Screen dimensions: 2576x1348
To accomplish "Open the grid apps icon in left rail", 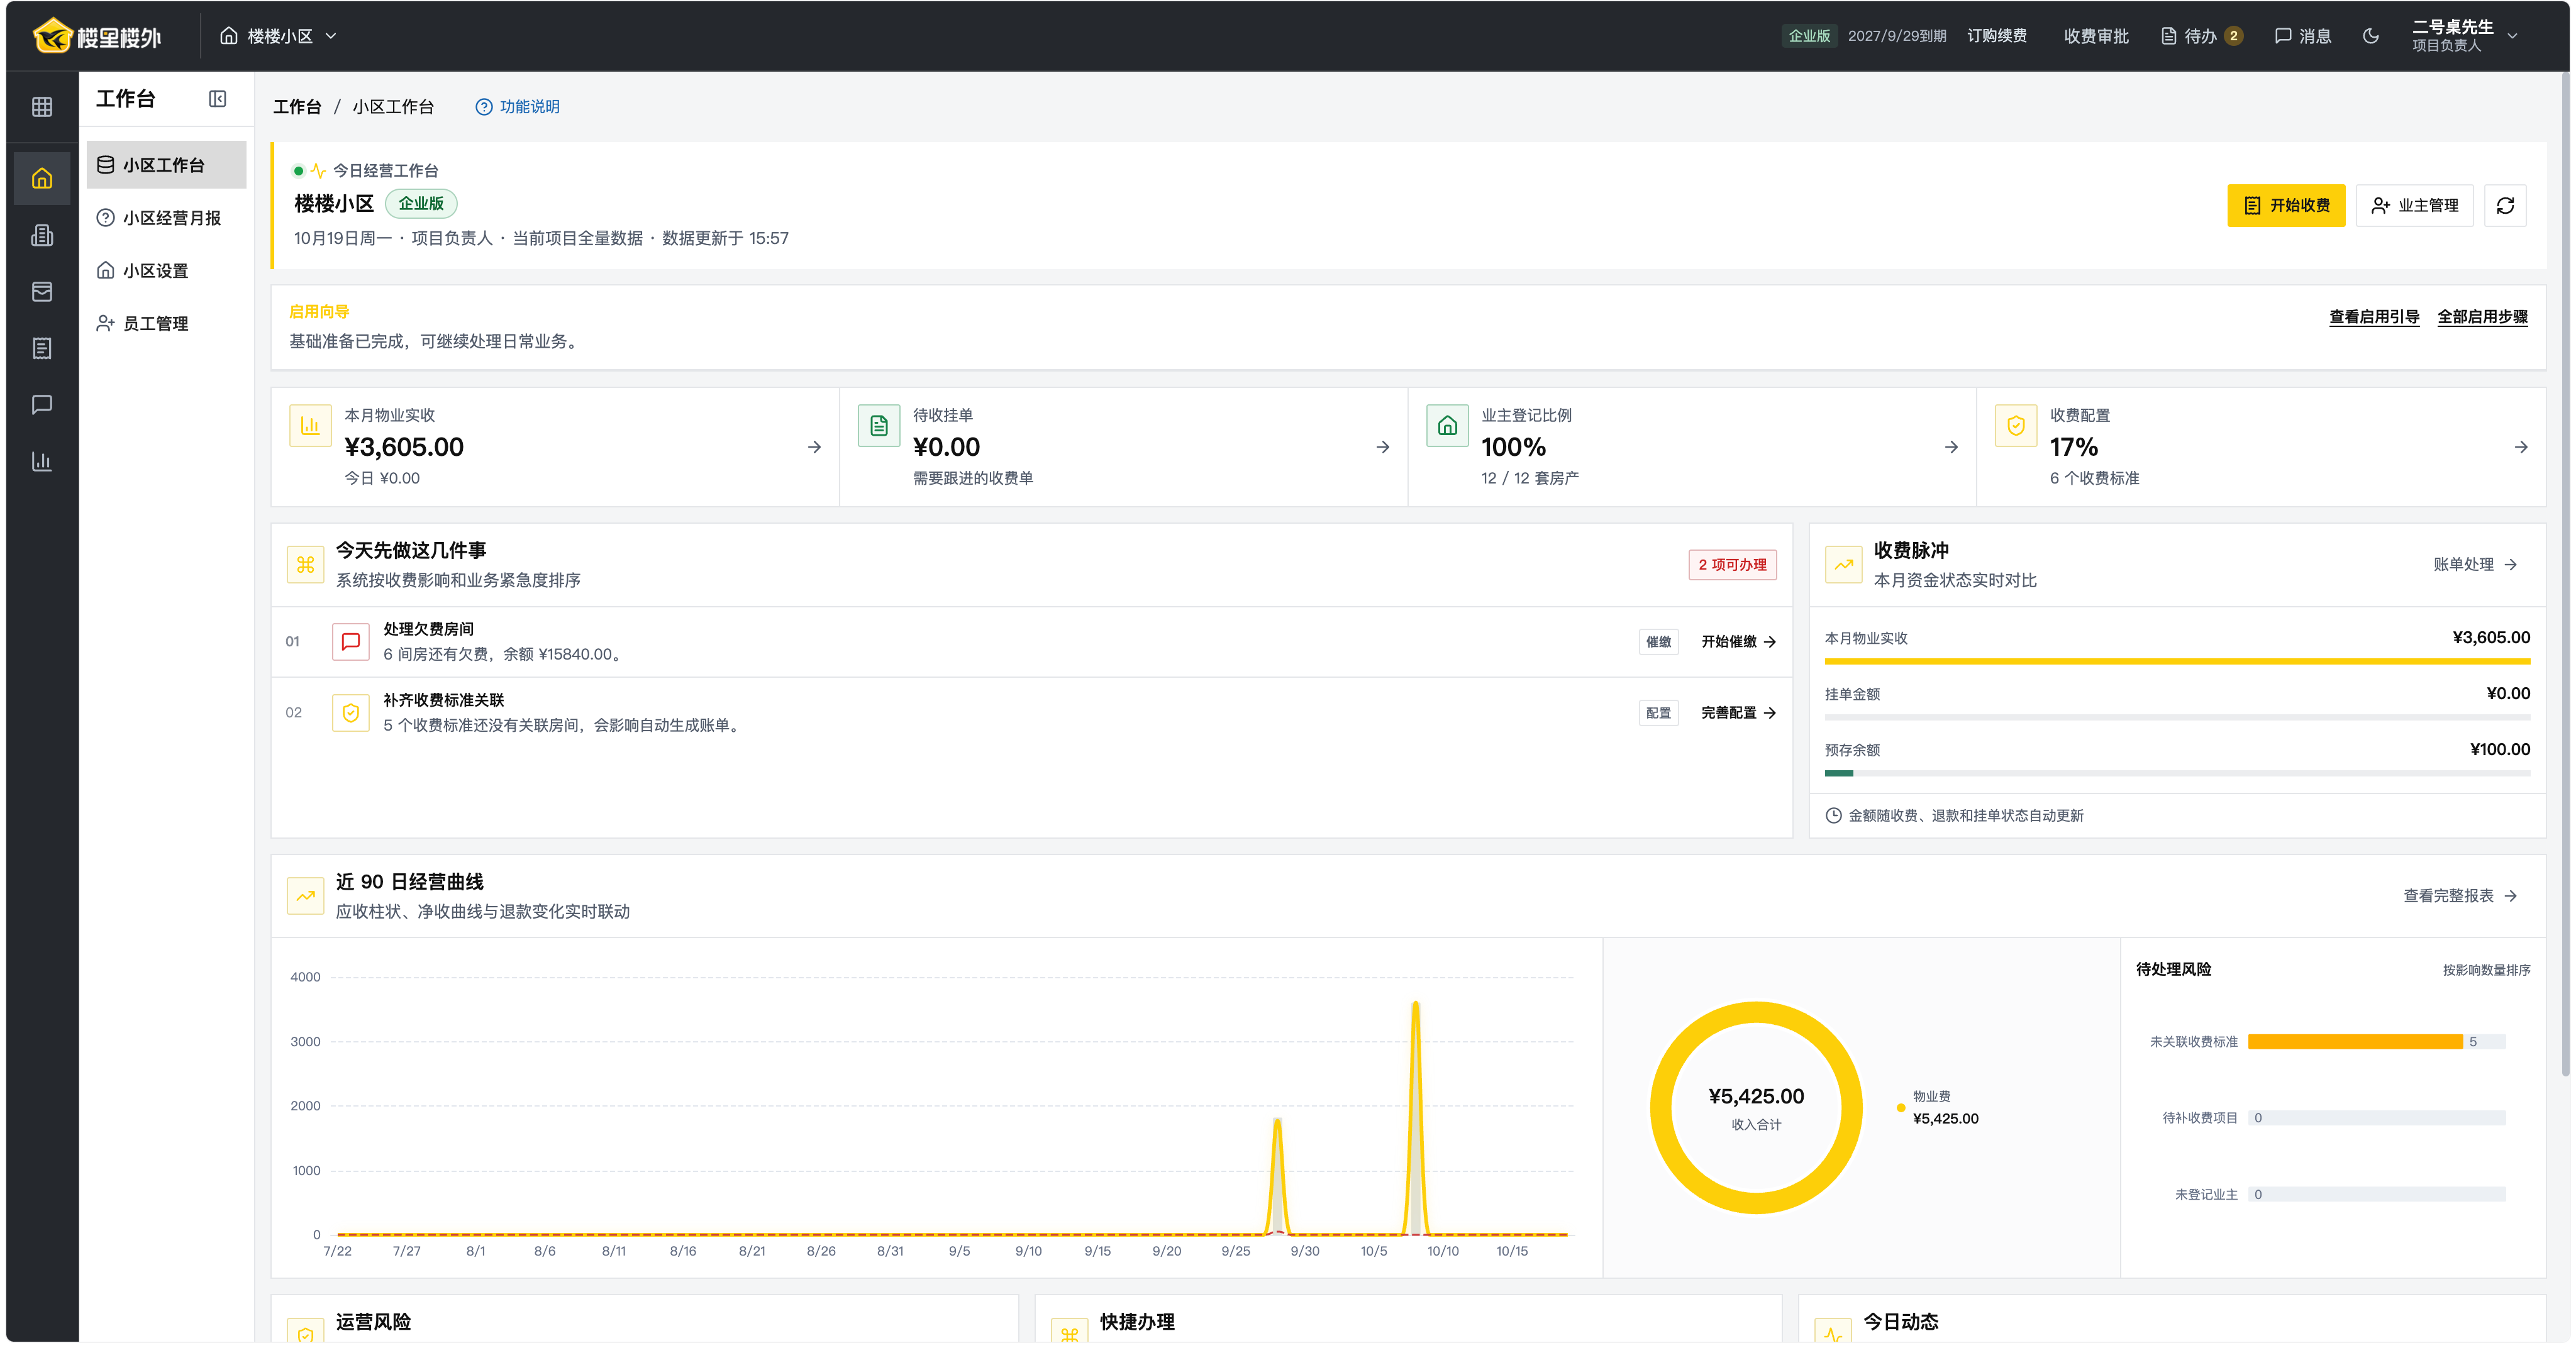I will (x=42, y=107).
